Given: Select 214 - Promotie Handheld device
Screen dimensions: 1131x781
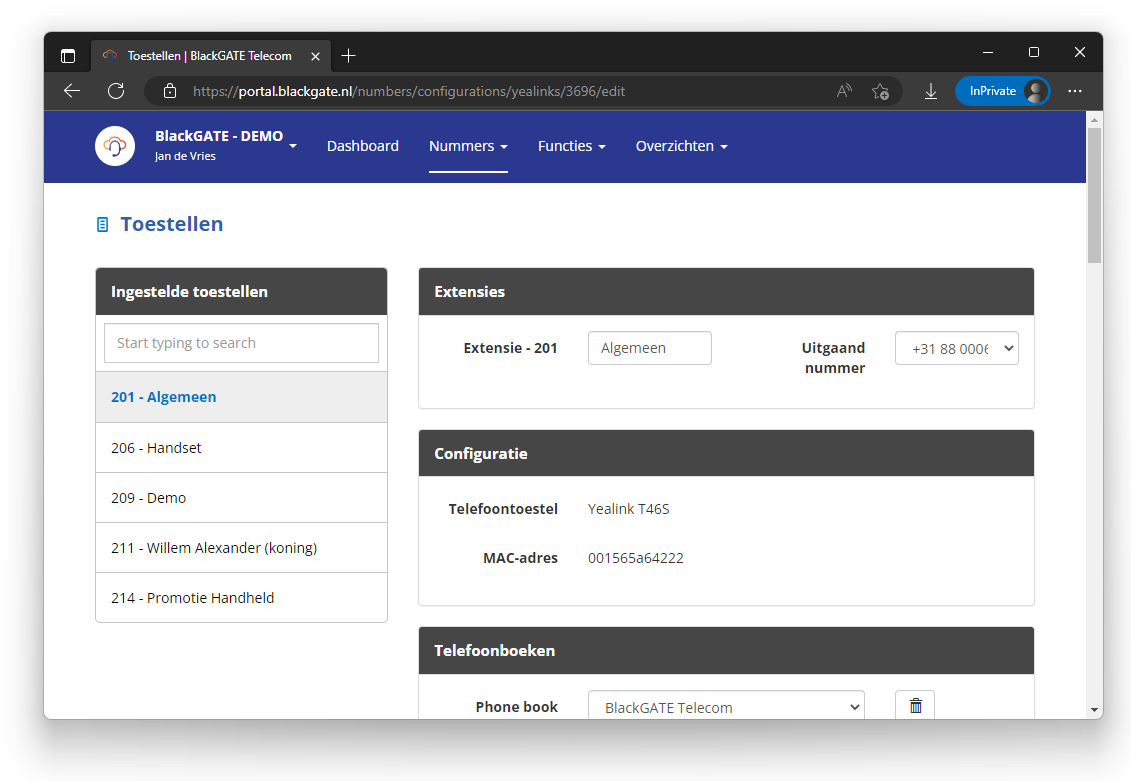Looking at the screenshot, I should pyautogui.click(x=241, y=598).
